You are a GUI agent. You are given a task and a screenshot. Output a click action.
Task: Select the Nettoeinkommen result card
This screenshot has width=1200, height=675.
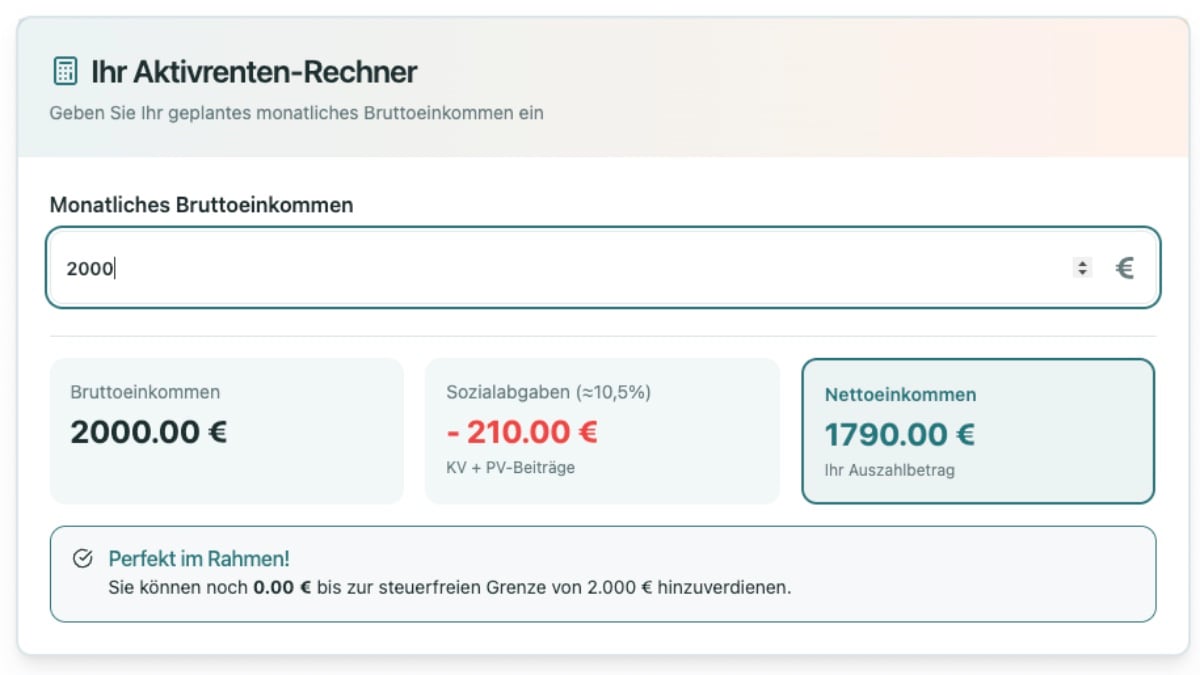point(978,430)
